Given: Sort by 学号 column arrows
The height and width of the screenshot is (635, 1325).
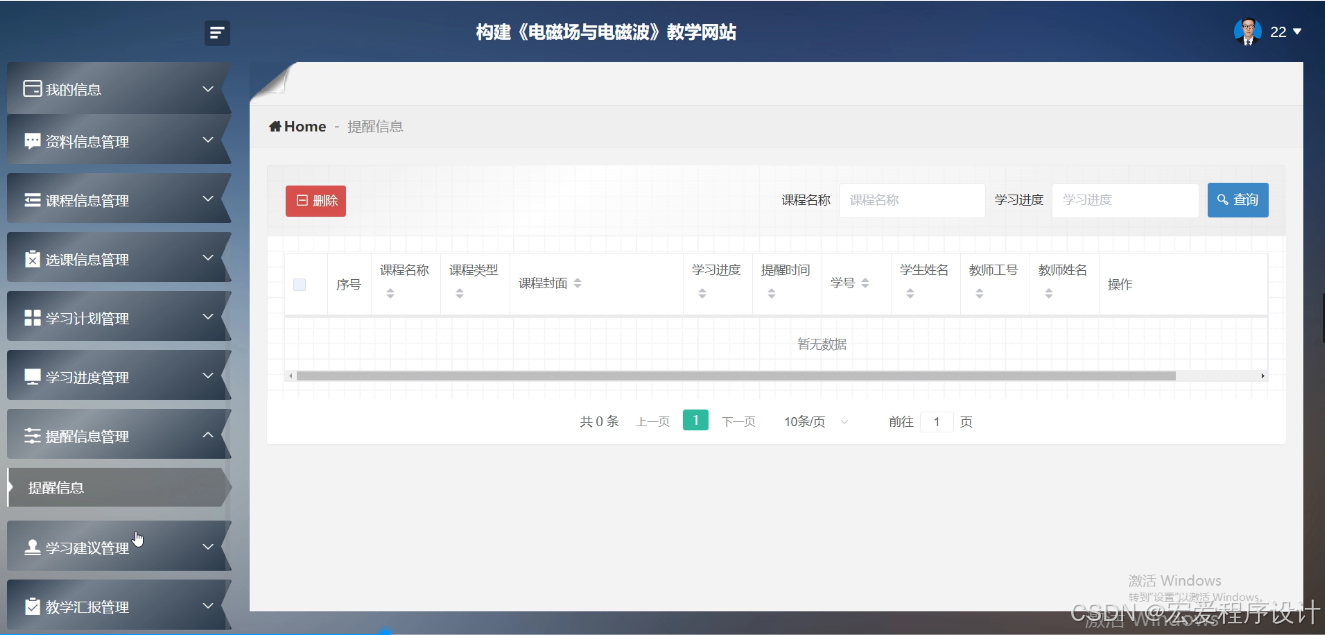Looking at the screenshot, I should click(865, 284).
